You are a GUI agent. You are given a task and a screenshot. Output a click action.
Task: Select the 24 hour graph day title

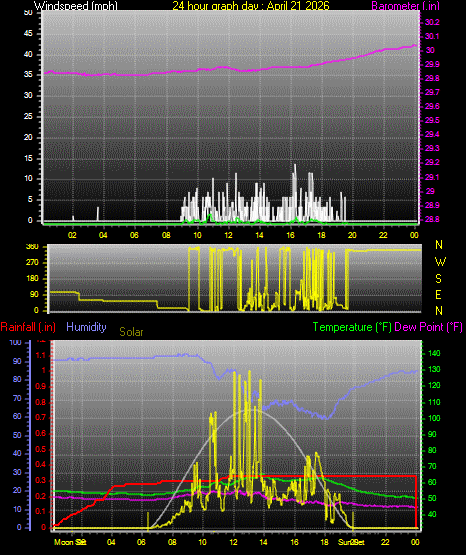(x=251, y=6)
